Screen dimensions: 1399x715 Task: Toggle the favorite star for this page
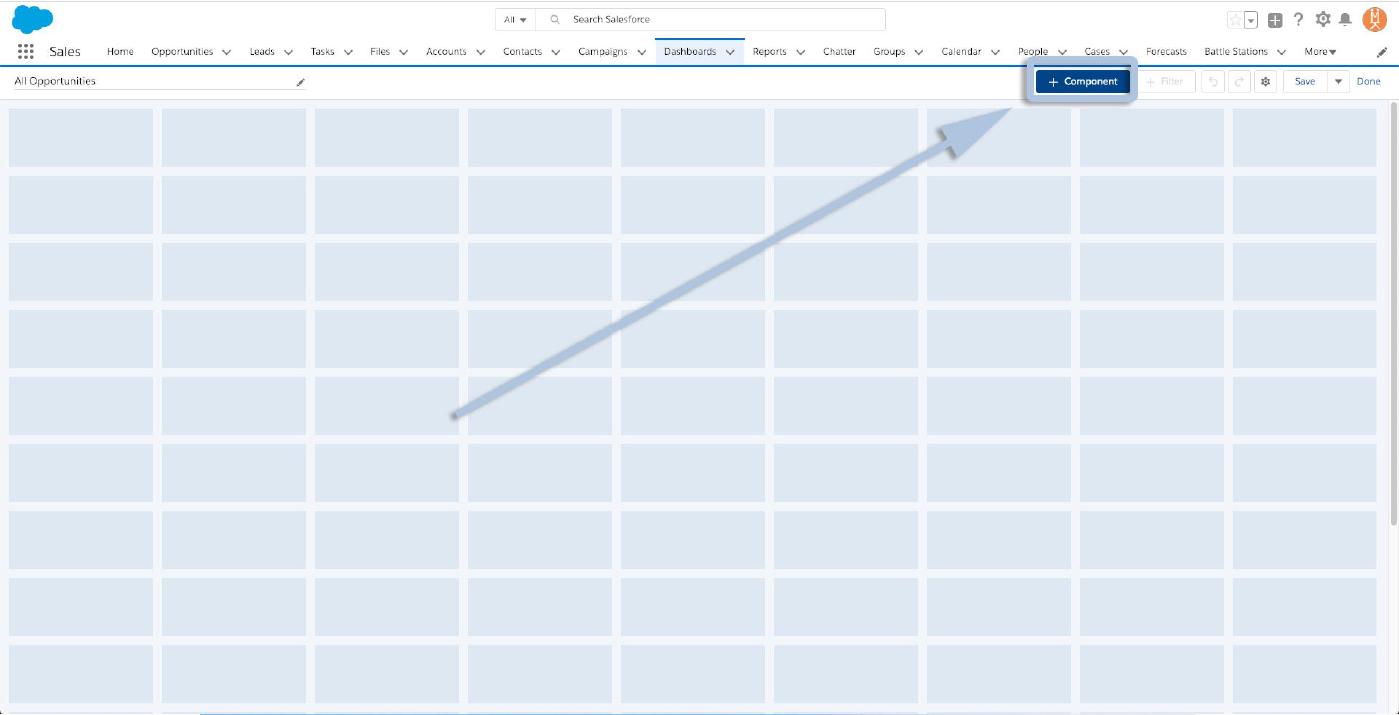coord(1235,20)
